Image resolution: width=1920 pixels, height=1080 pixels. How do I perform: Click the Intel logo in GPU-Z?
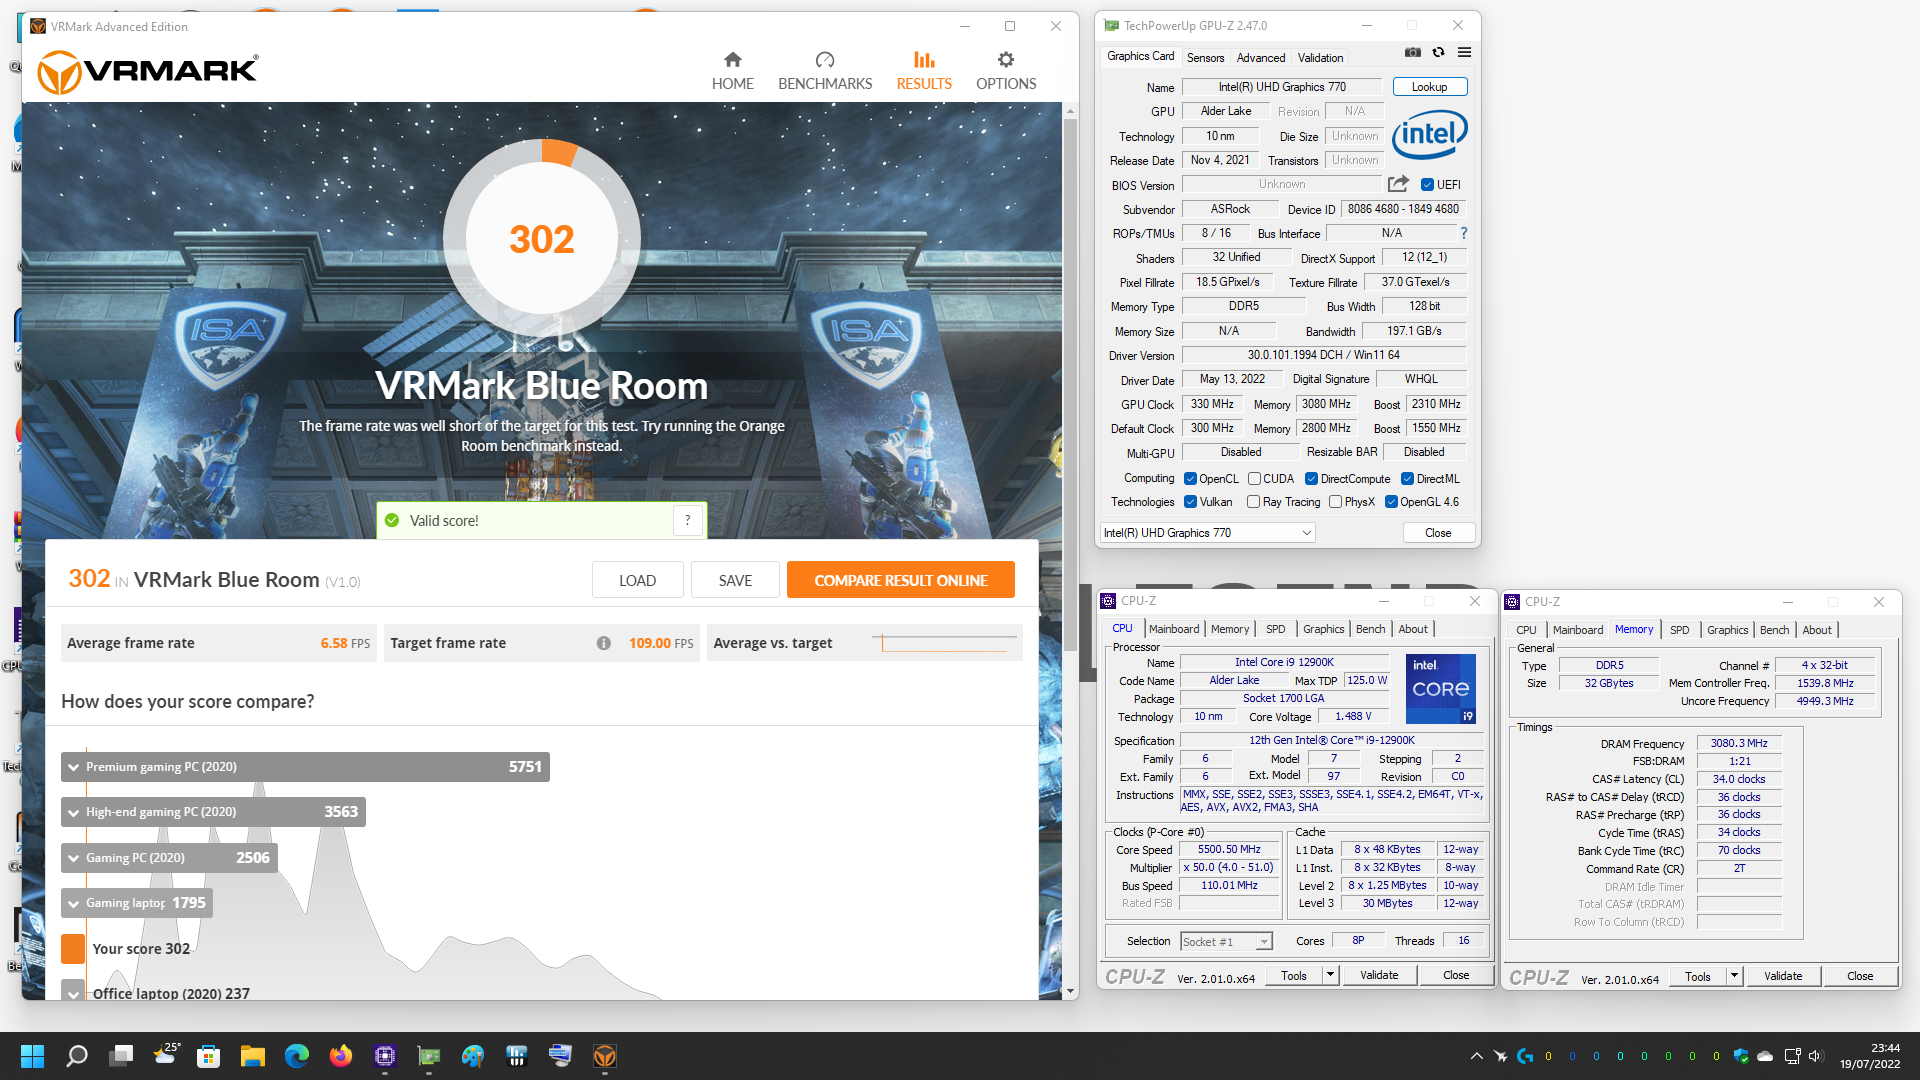coord(1430,133)
